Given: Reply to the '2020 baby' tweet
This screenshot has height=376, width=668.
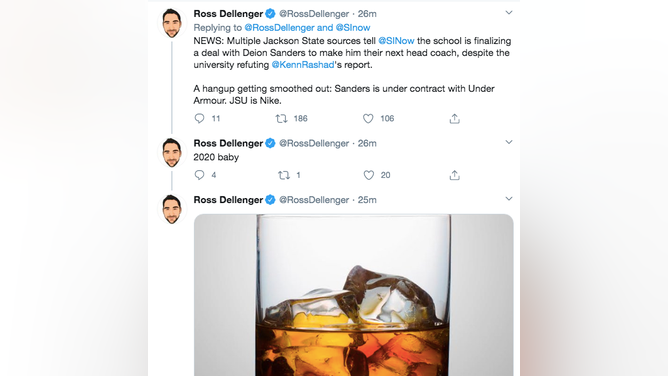Looking at the screenshot, I should 199,175.
